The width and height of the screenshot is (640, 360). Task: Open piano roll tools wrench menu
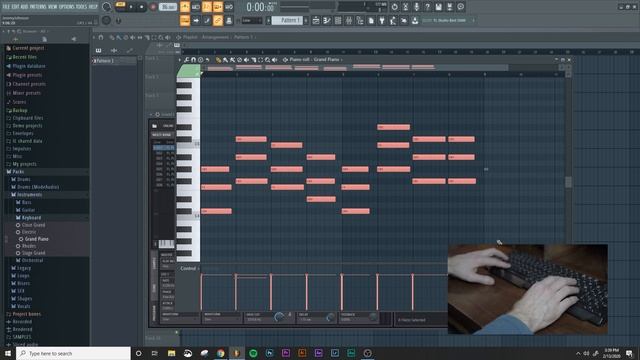187,60
